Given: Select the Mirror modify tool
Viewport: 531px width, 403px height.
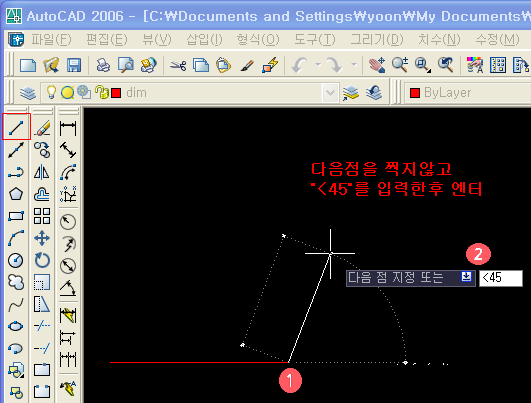Looking at the screenshot, I should click(42, 172).
